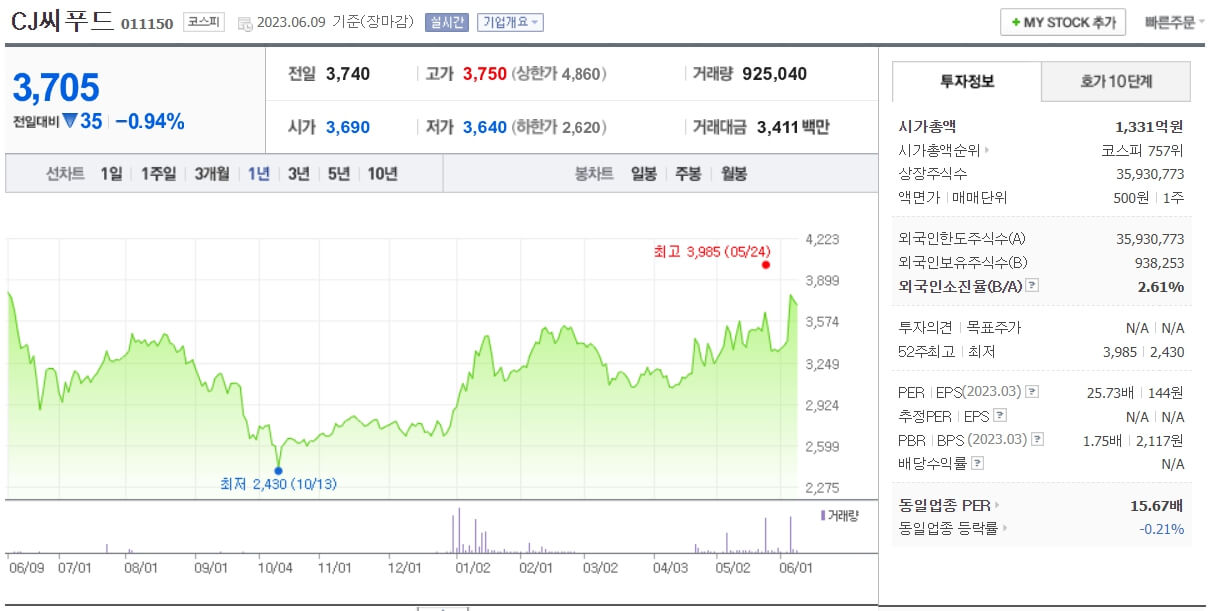
Task: Click the stock code 011150
Action: pyautogui.click(x=148, y=23)
